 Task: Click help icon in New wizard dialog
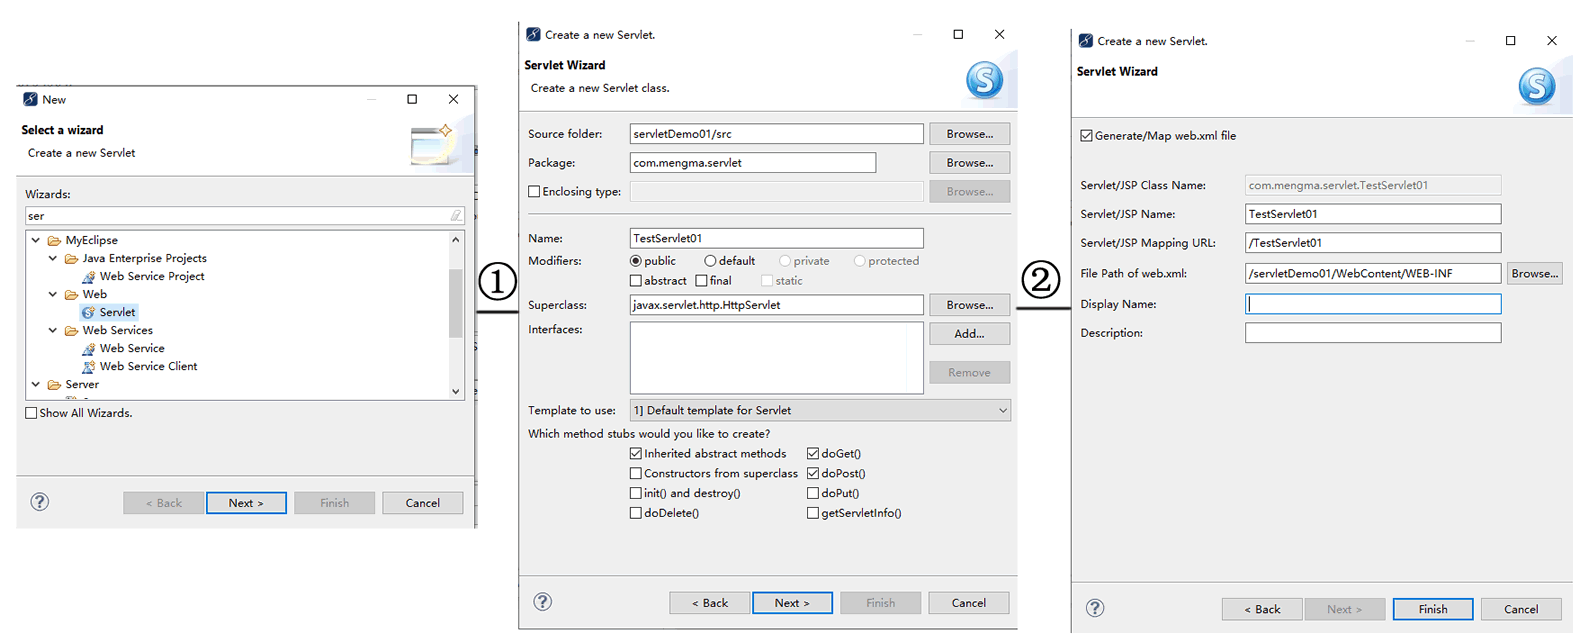pyautogui.click(x=40, y=502)
